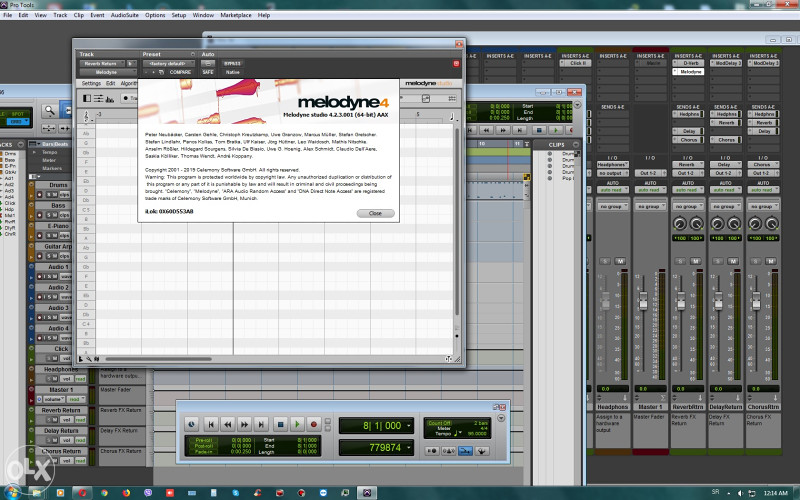Open the Melodyne Settings menu

click(x=91, y=83)
